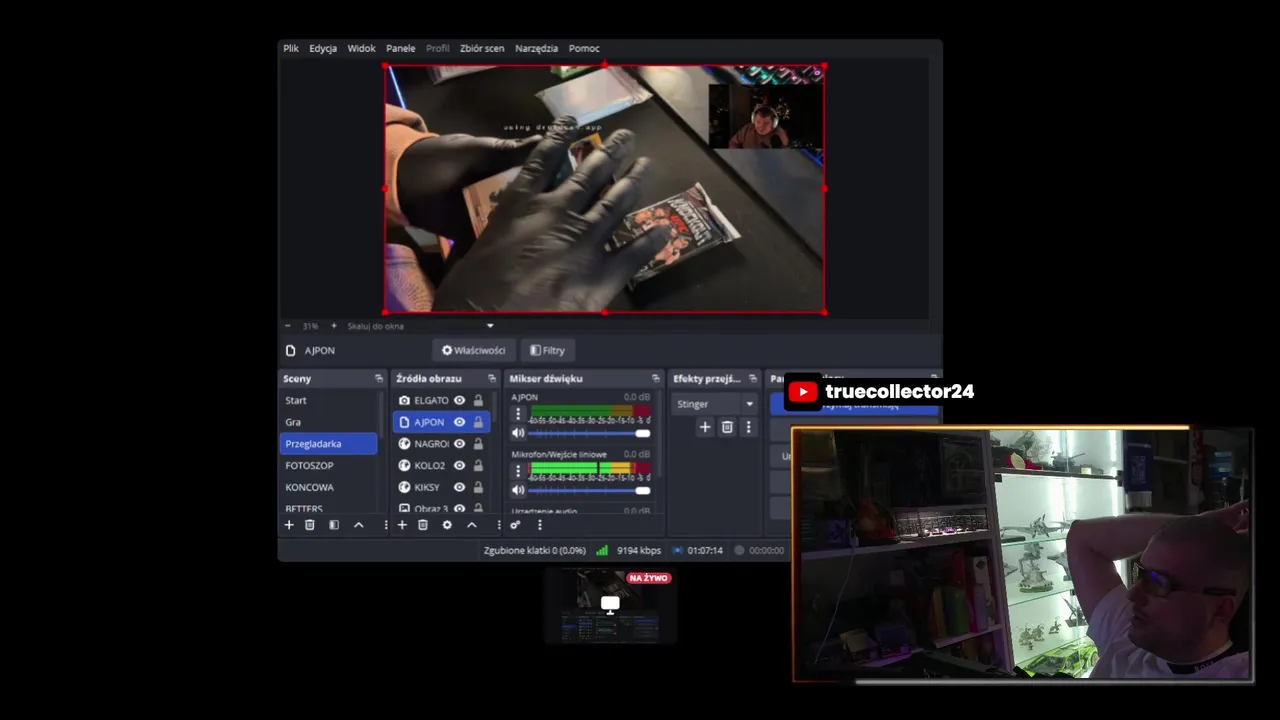This screenshot has width=1280, height=720.
Task: Open the Plik menu
Action: 291,48
